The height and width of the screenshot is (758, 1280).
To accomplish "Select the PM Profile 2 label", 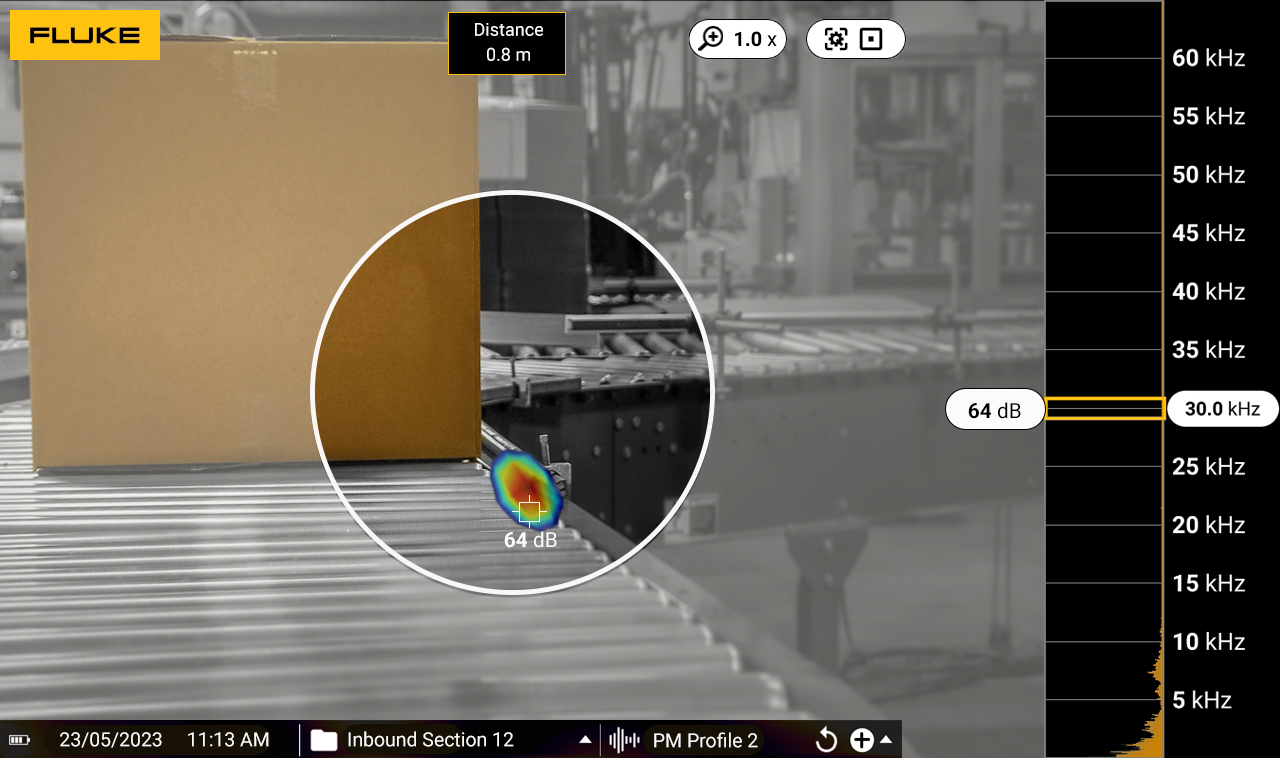I will (x=705, y=740).
